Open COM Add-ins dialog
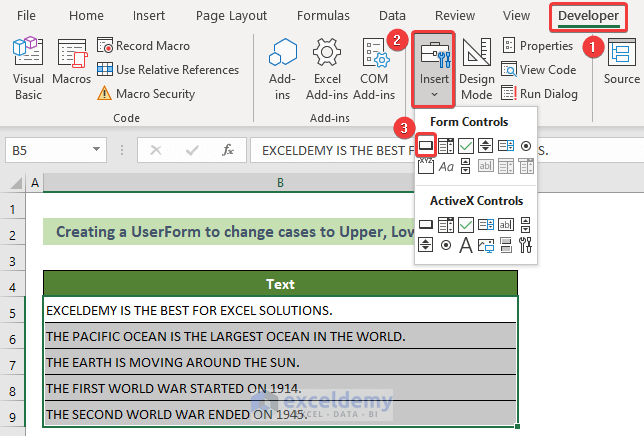644x436 pixels. click(374, 69)
